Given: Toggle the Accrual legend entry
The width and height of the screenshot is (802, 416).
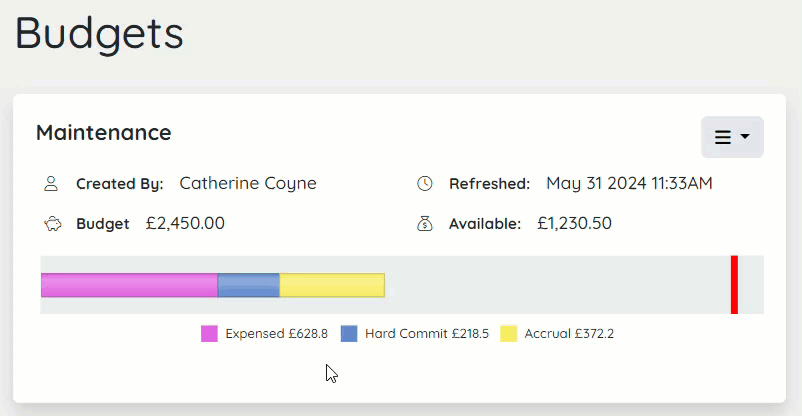Looking at the screenshot, I should [x=557, y=334].
